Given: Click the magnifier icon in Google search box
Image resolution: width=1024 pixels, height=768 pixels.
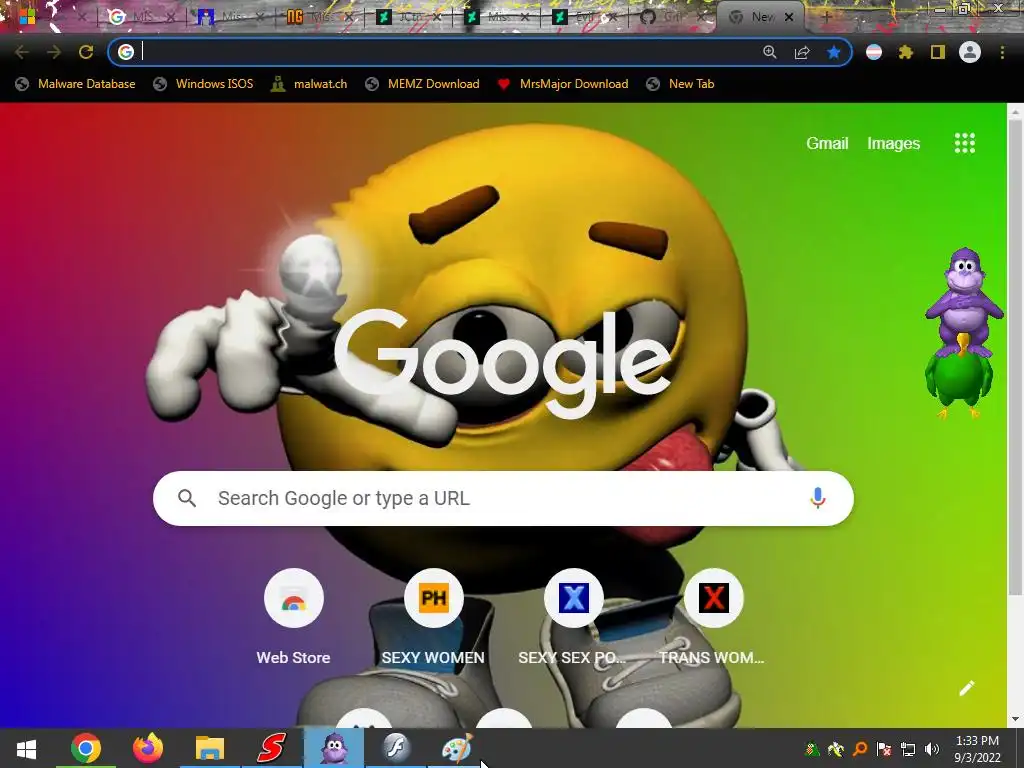Looking at the screenshot, I should (187, 498).
